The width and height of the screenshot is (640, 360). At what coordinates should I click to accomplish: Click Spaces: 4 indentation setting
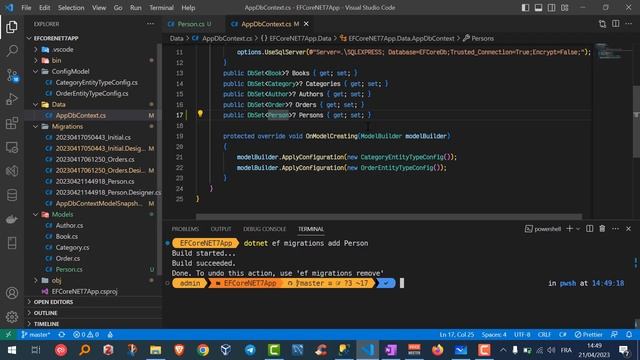tap(494, 334)
